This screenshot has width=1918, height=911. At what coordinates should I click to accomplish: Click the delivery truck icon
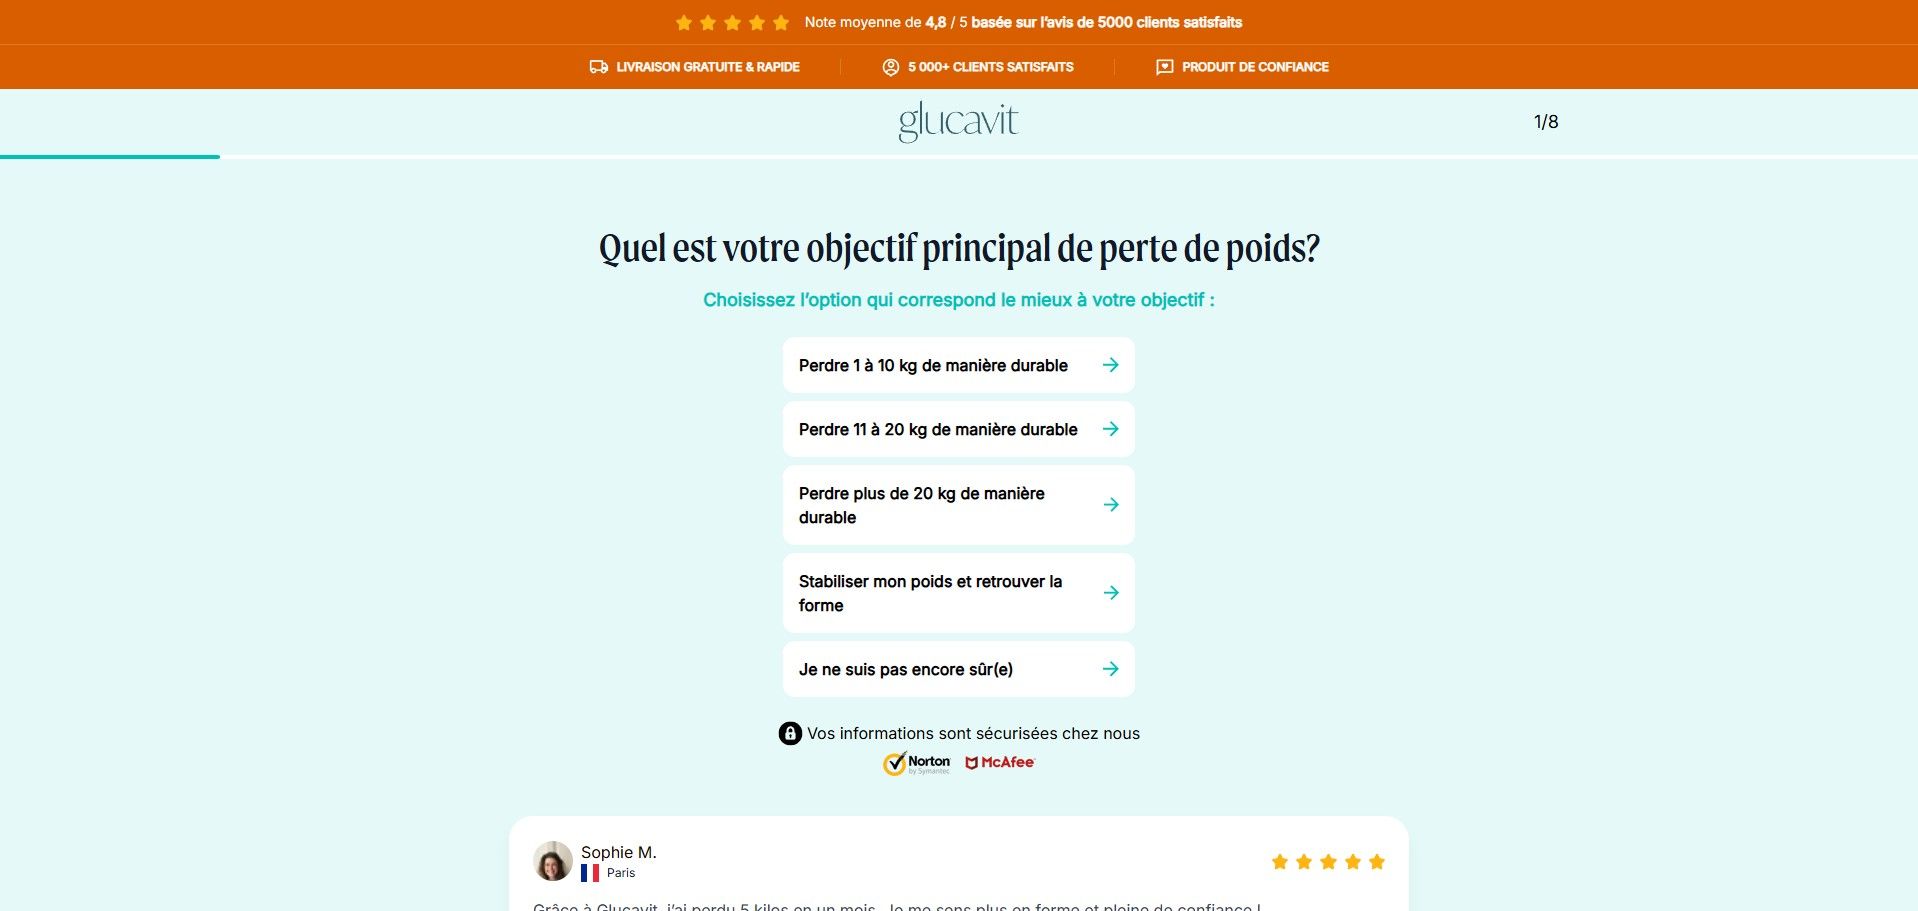coord(598,67)
